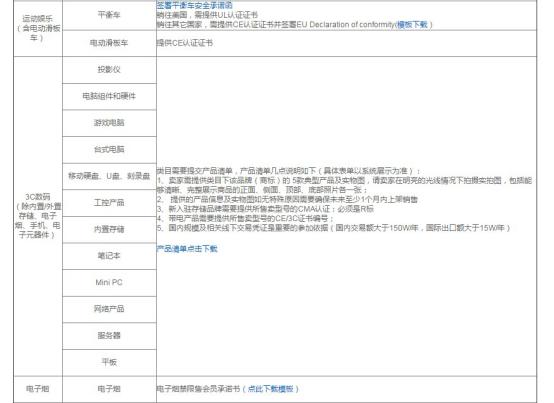Click the 3C数码 main category cell
Viewport: 554px width, 403px height.
[x=38, y=216]
